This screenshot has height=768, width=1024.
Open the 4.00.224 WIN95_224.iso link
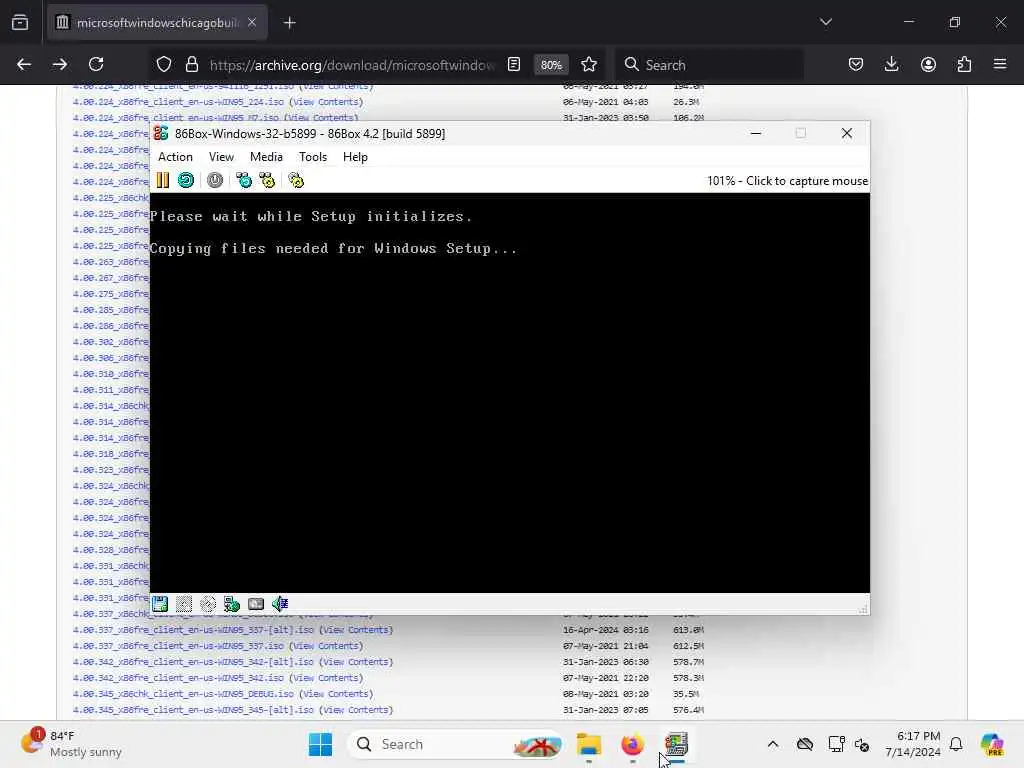coord(178,102)
